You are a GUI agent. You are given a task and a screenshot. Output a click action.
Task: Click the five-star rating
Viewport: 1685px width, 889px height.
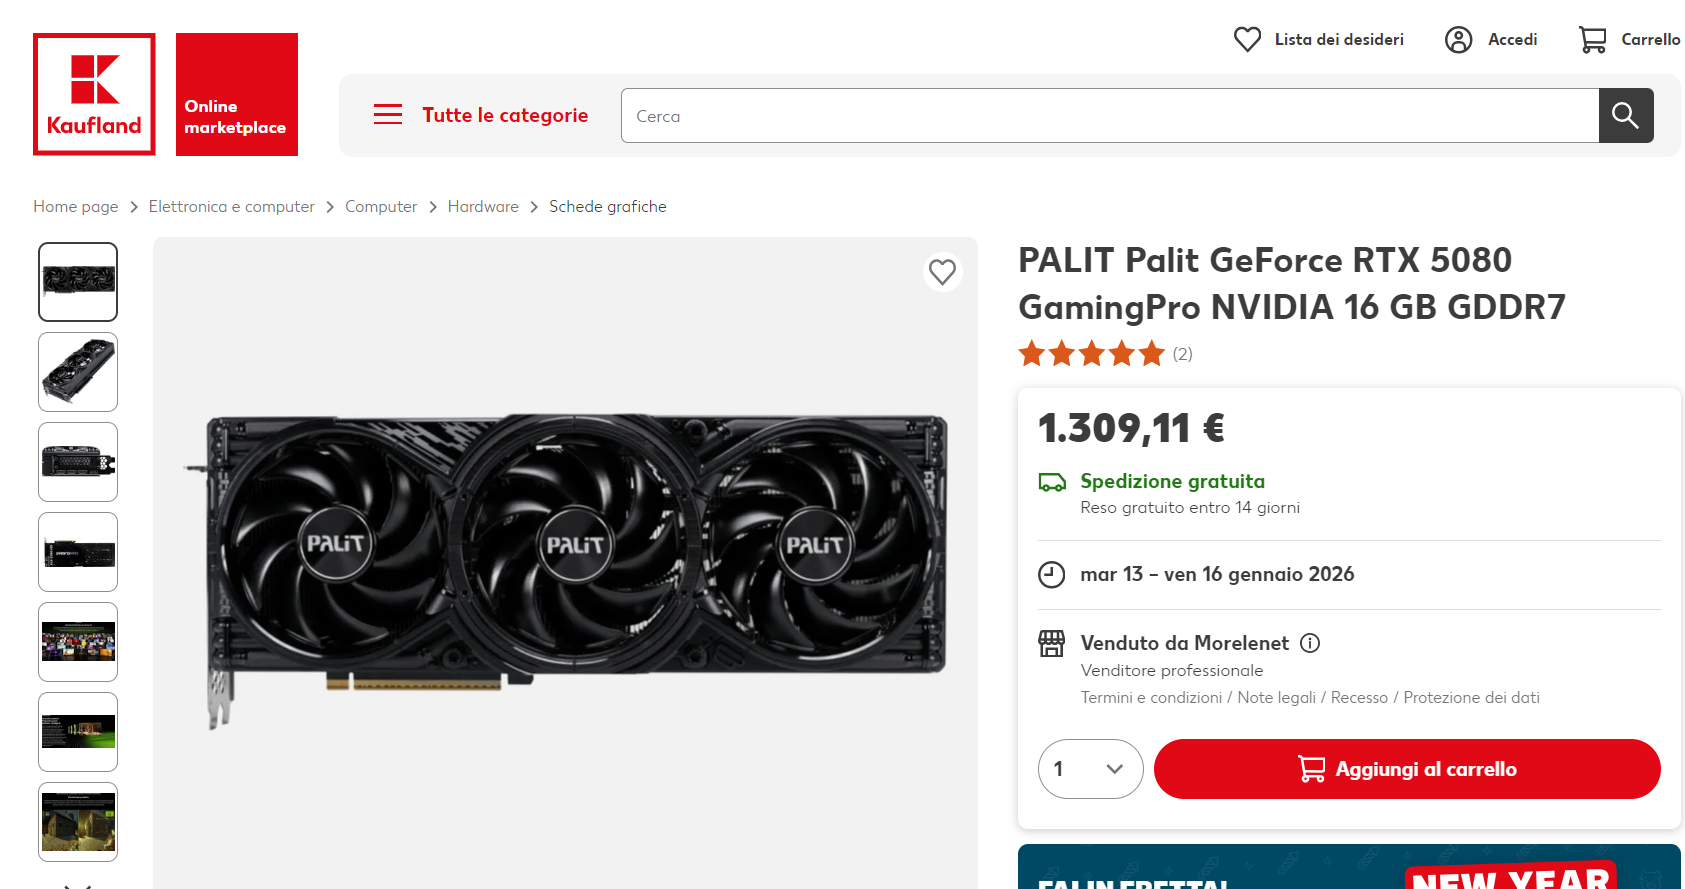tap(1091, 354)
